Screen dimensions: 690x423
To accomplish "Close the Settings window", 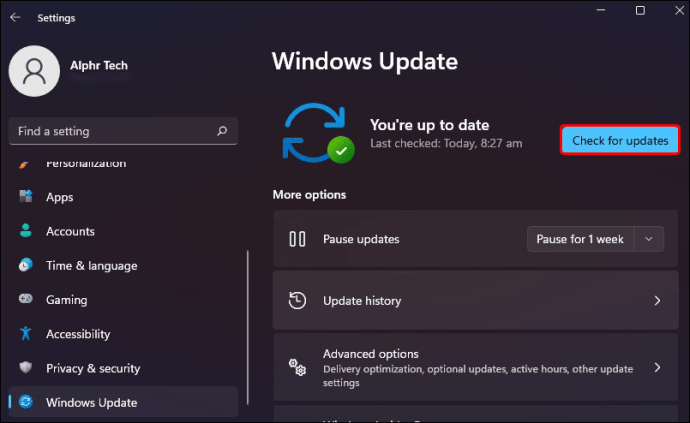I will coord(679,10).
